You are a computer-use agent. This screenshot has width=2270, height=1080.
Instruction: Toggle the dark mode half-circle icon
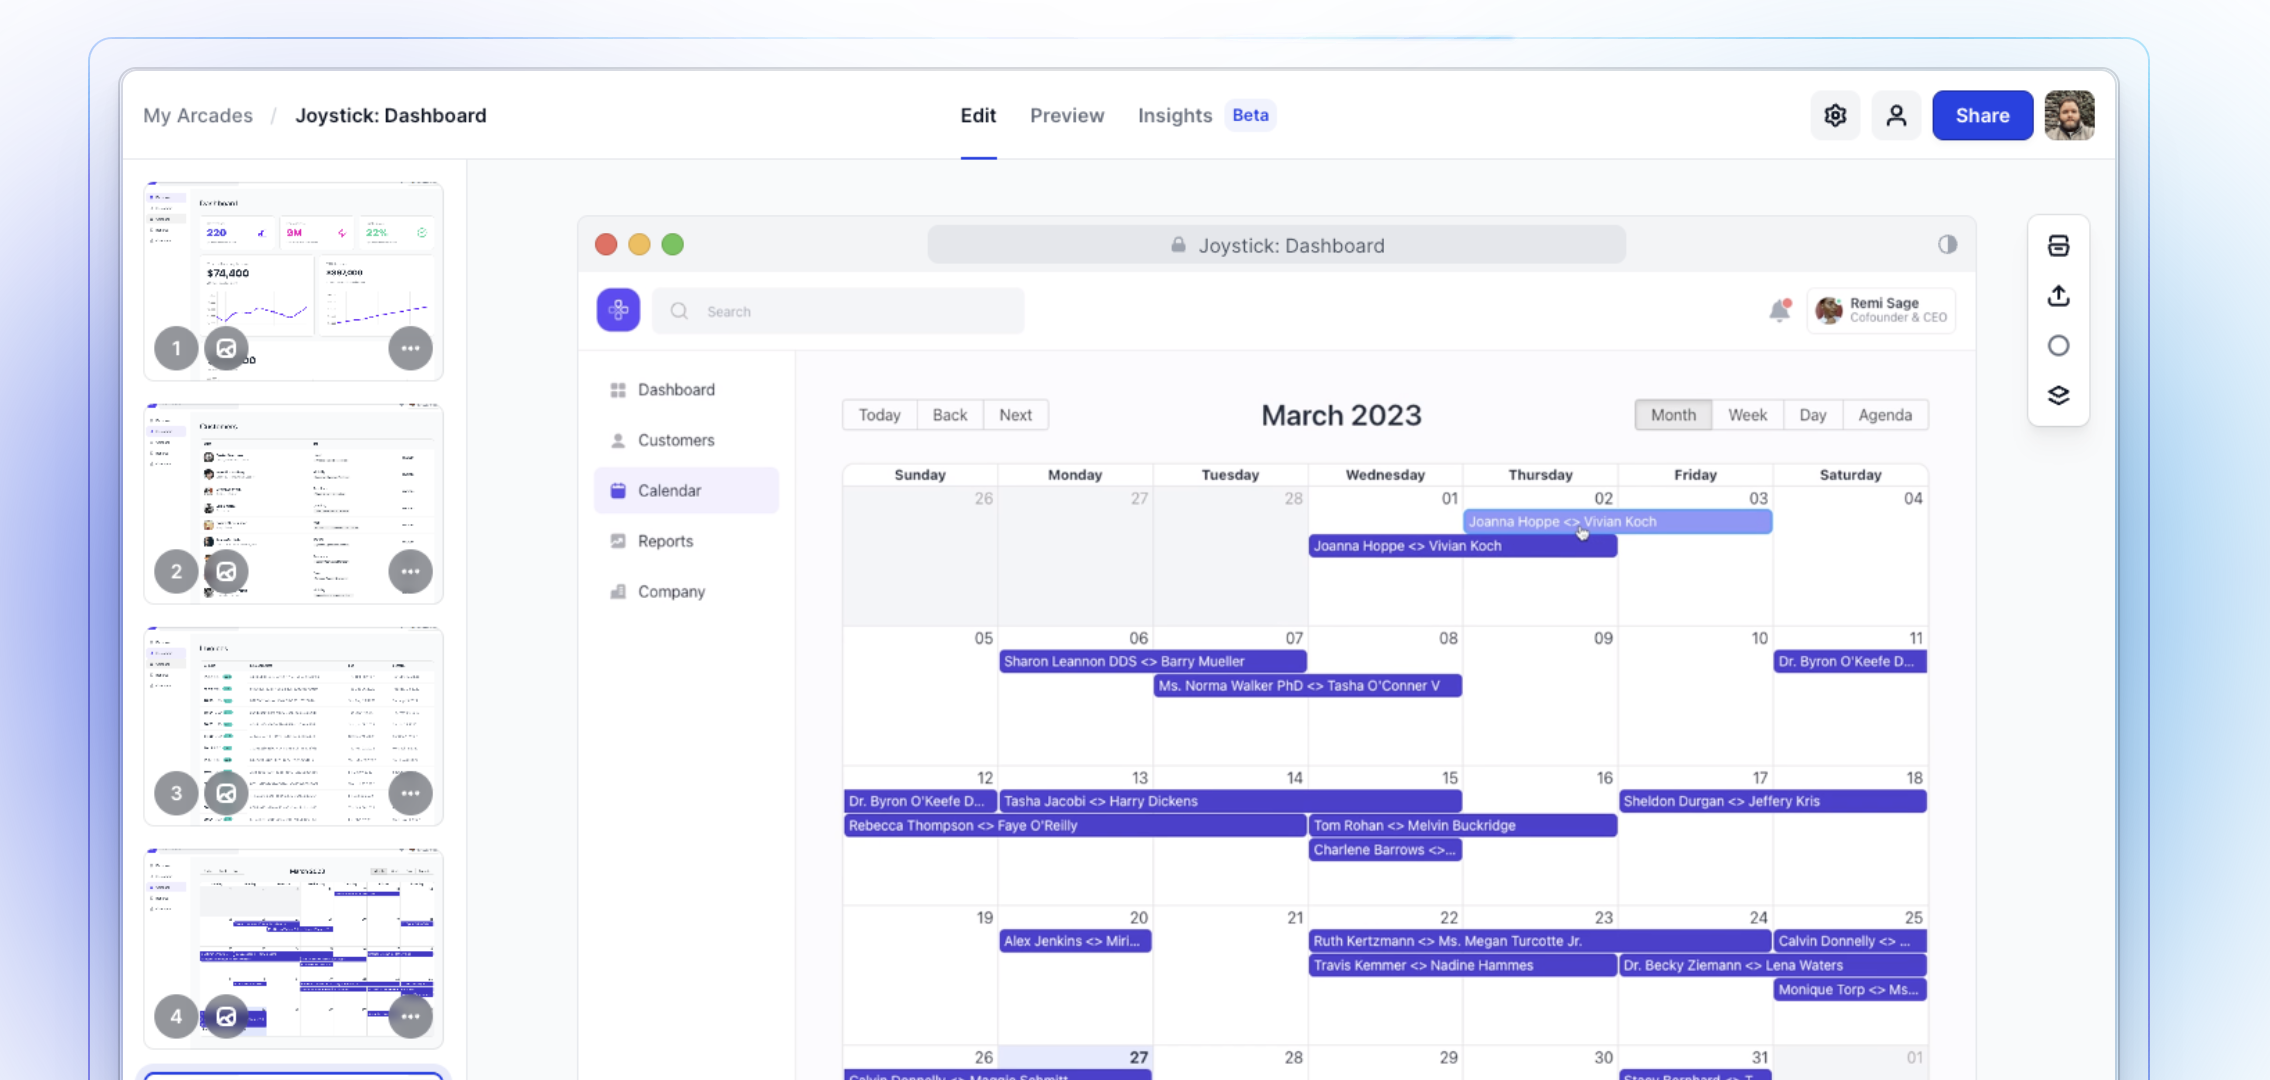click(1947, 245)
